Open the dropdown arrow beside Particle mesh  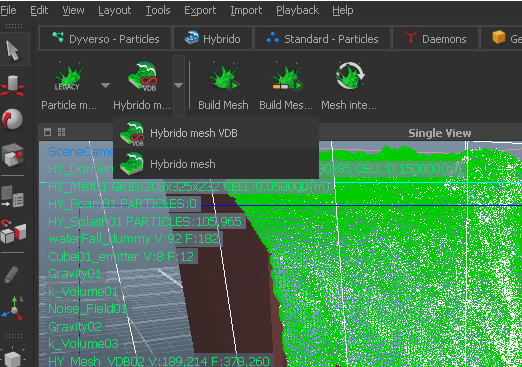[x=105, y=85]
